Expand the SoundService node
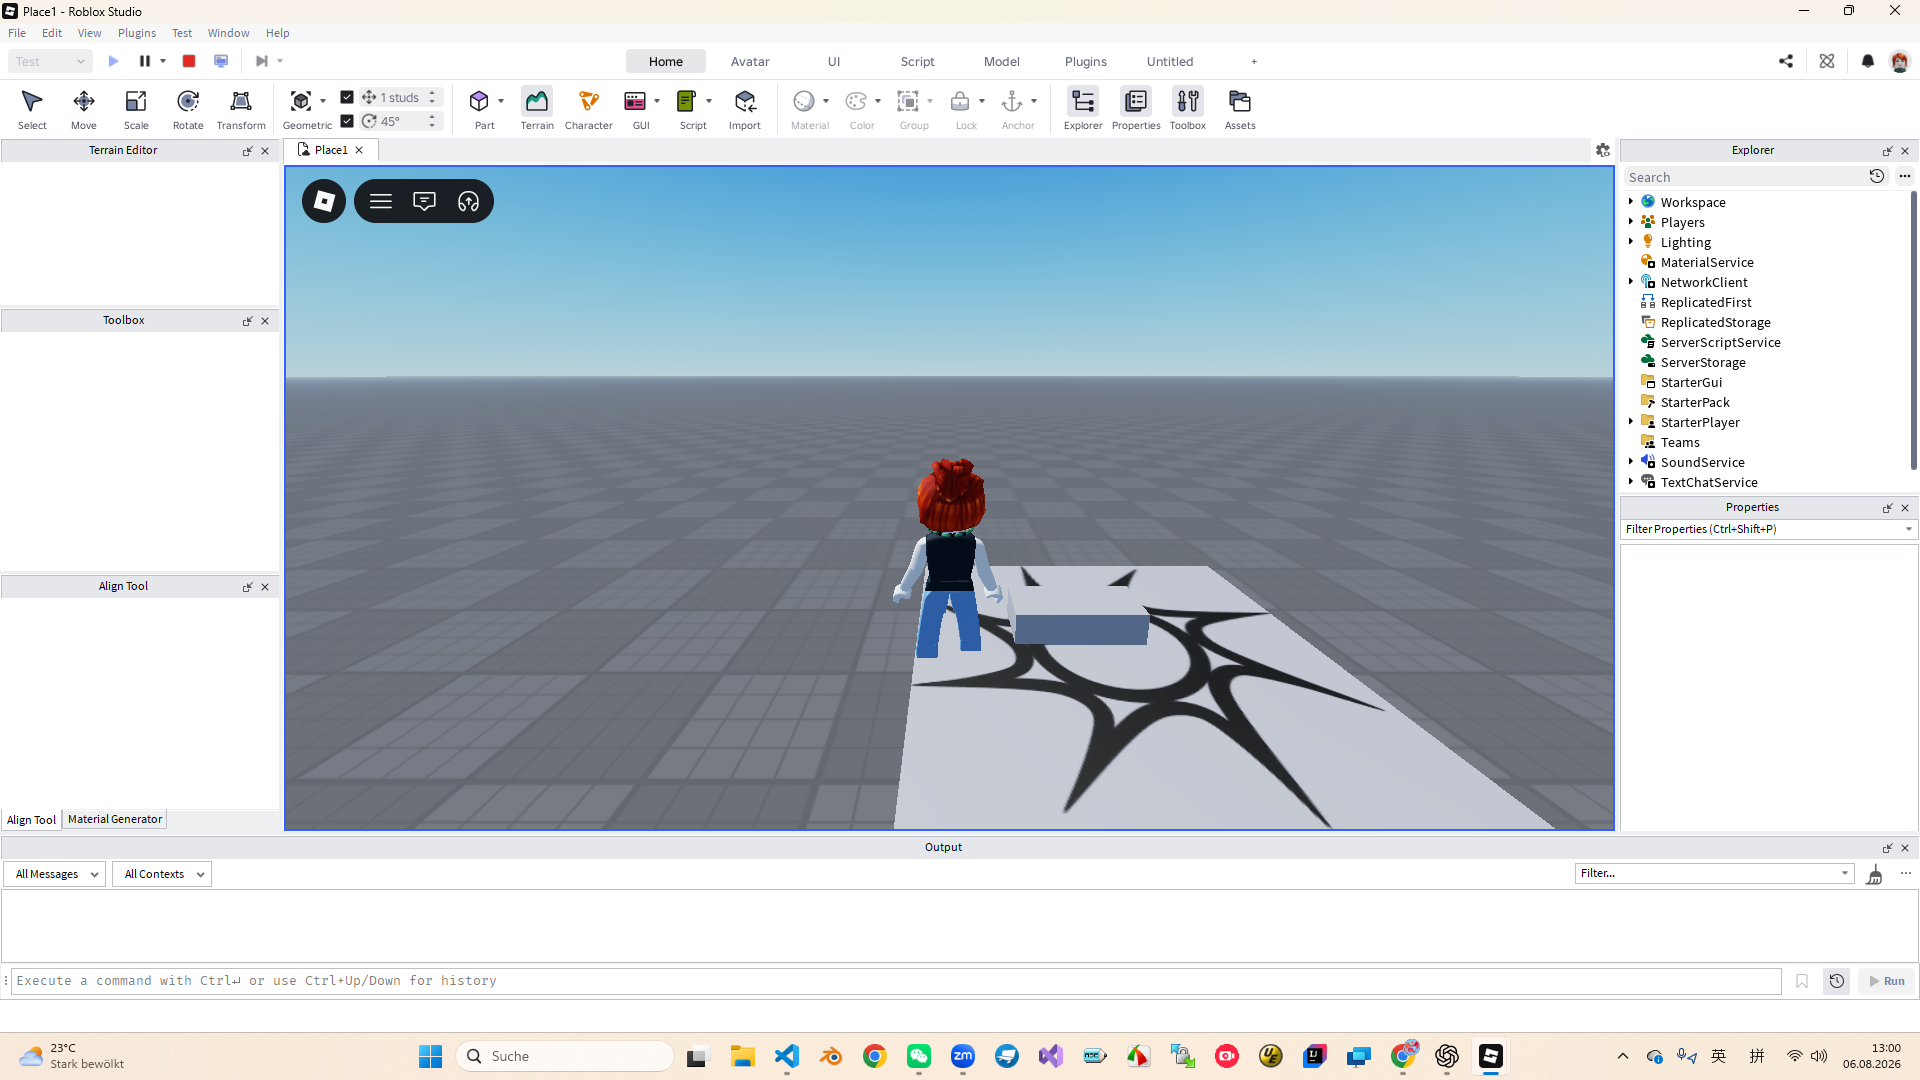This screenshot has width=1920, height=1080. pos(1631,461)
